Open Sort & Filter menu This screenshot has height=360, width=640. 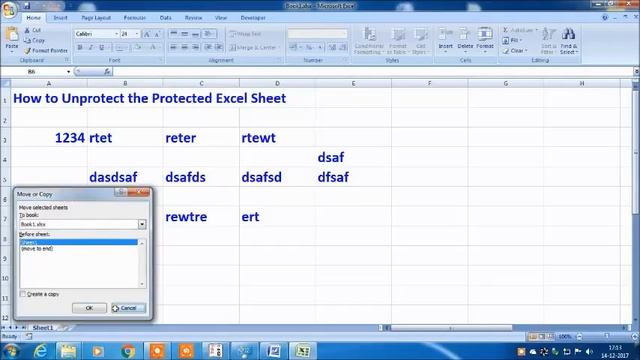point(548,41)
